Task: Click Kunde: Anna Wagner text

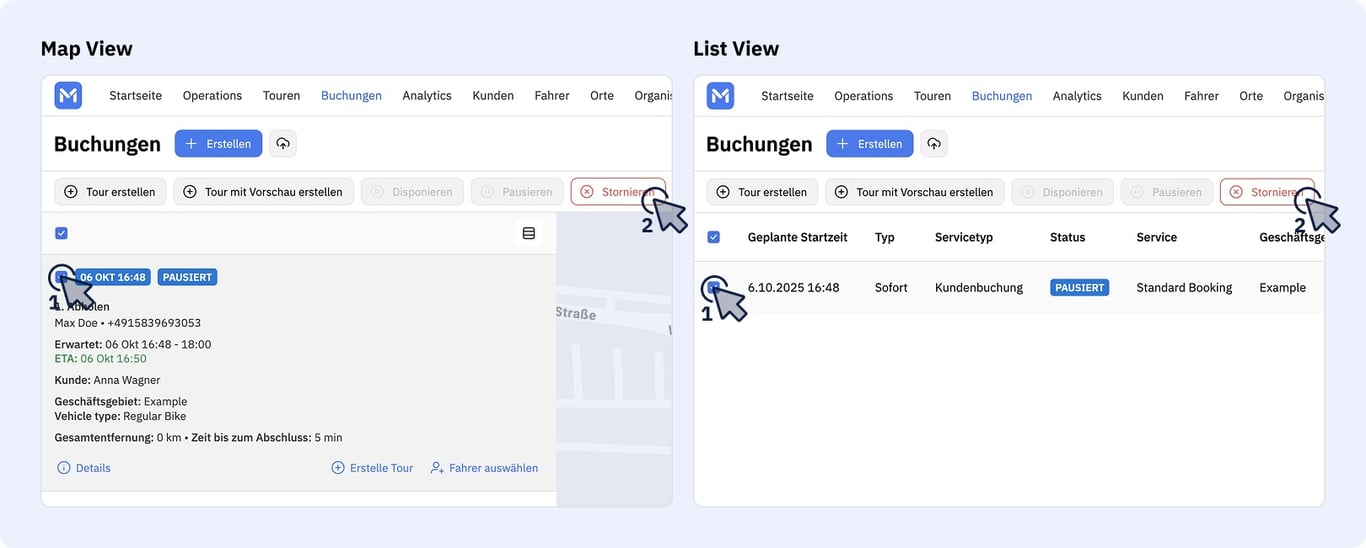Action: coord(107,380)
